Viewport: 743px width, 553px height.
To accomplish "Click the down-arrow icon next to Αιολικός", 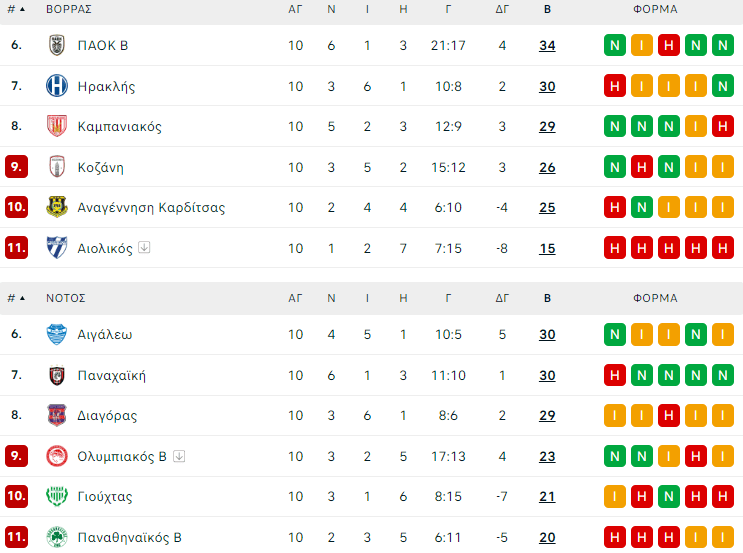I will coord(145,248).
